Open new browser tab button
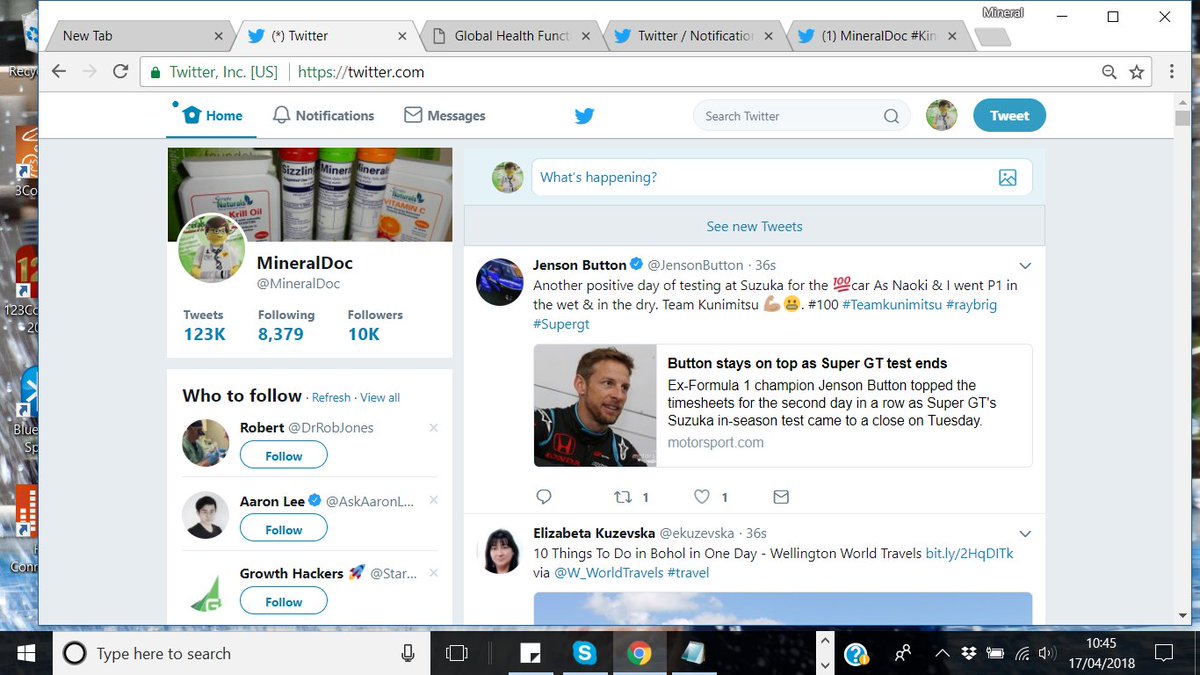This screenshot has width=1200, height=675. [x=992, y=37]
